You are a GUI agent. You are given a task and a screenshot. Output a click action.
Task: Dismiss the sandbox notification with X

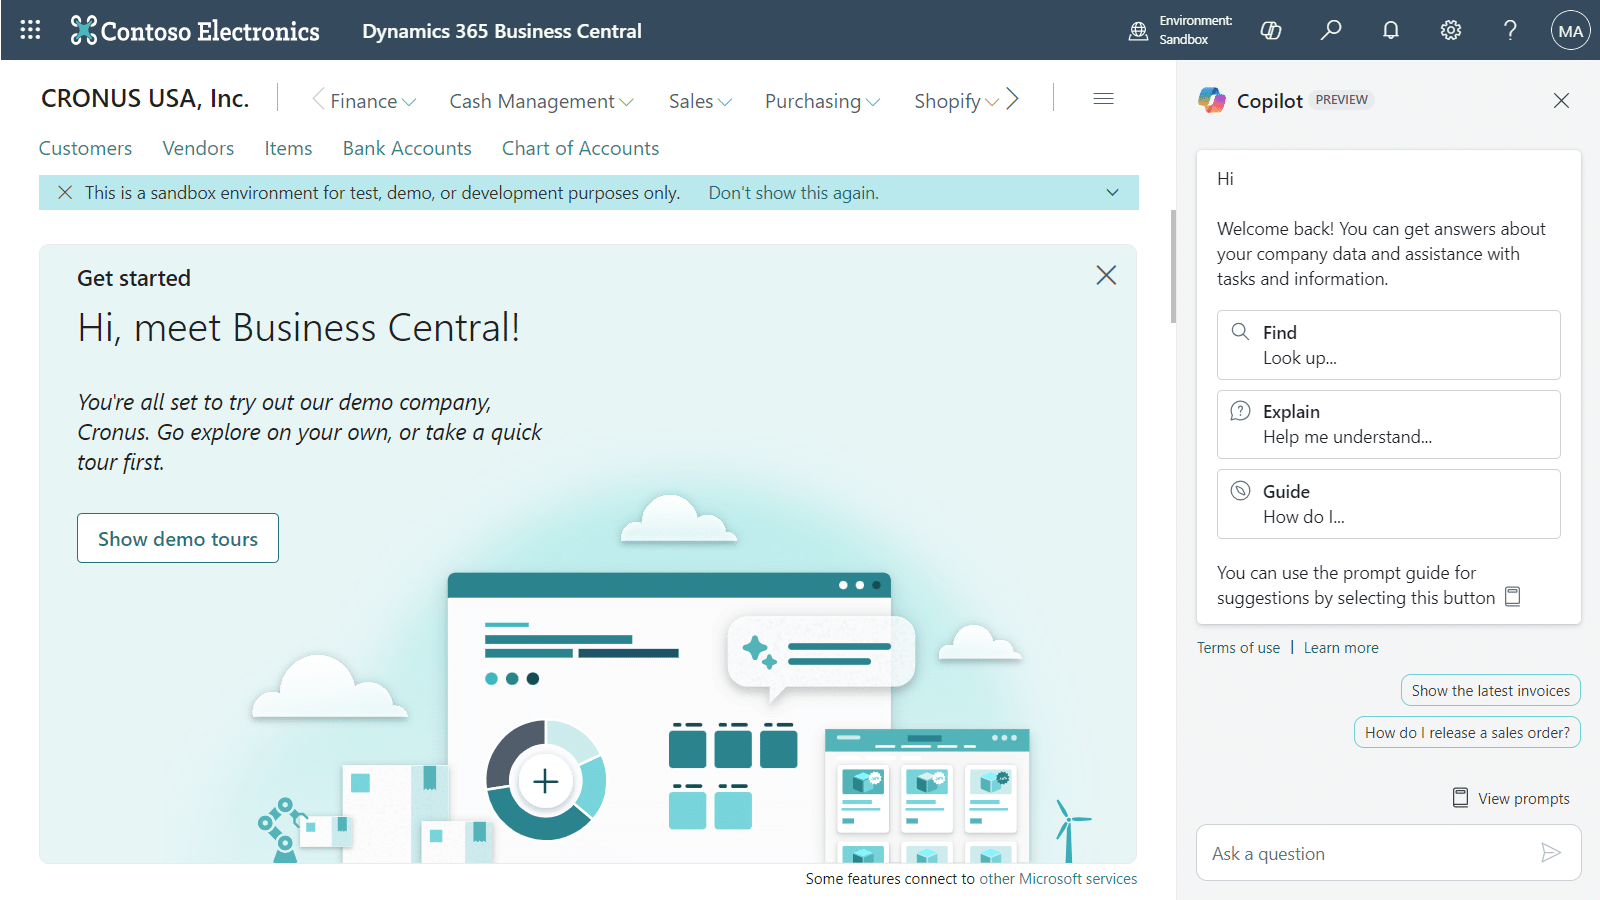coord(65,192)
